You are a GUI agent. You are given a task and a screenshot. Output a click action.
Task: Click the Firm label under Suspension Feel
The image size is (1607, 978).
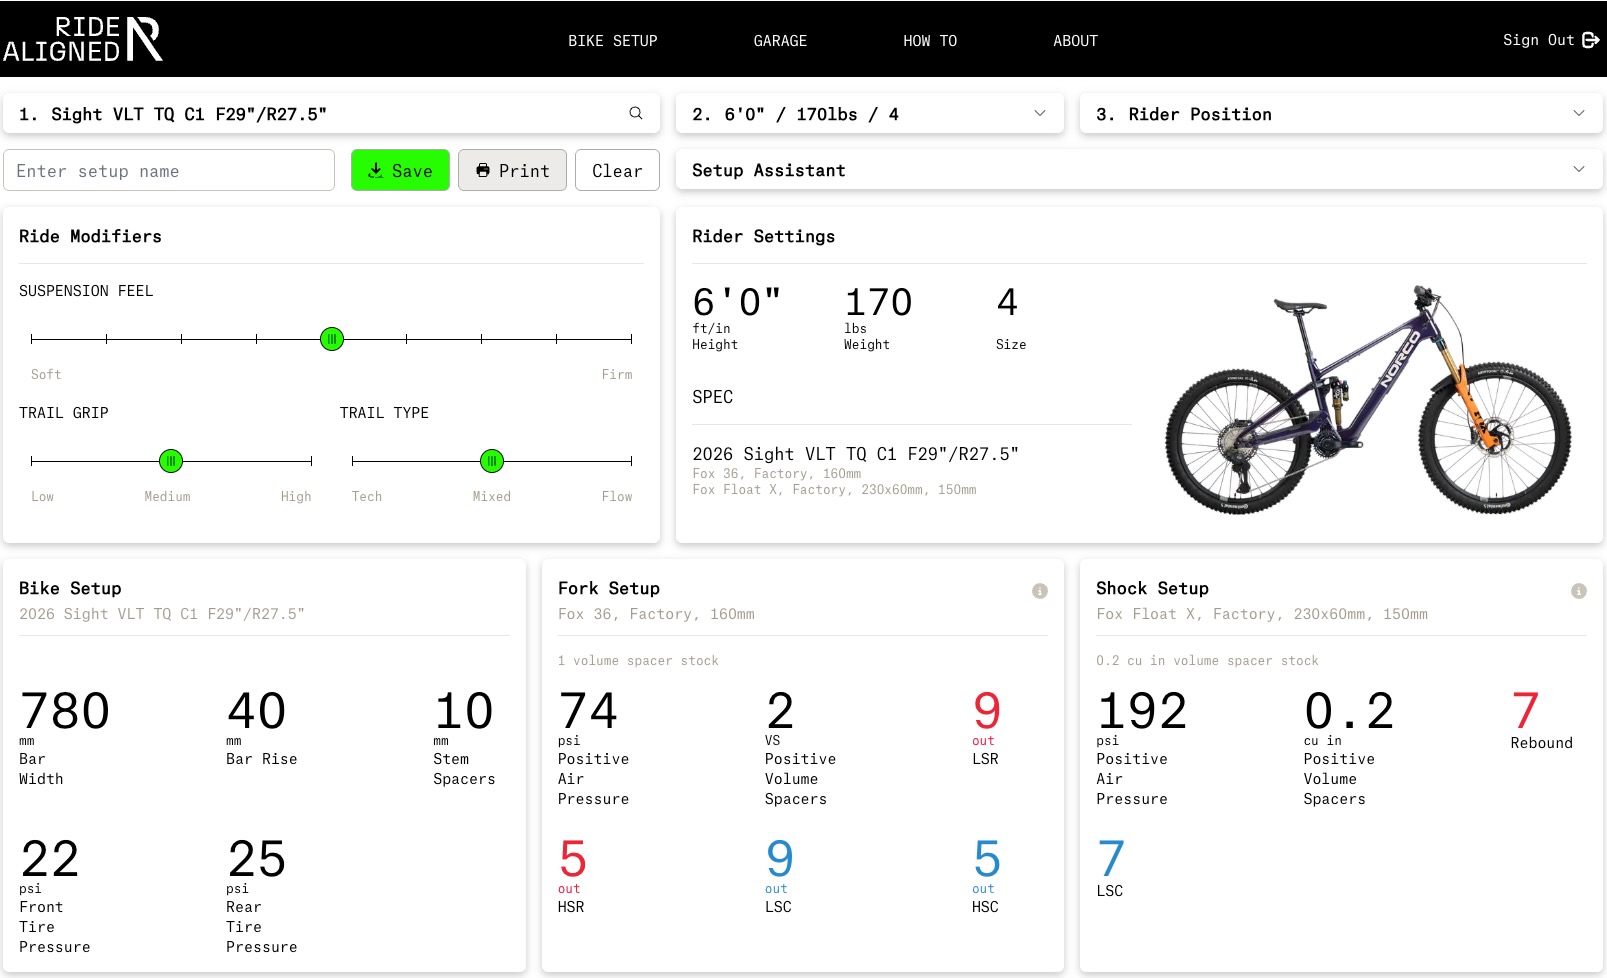(617, 374)
